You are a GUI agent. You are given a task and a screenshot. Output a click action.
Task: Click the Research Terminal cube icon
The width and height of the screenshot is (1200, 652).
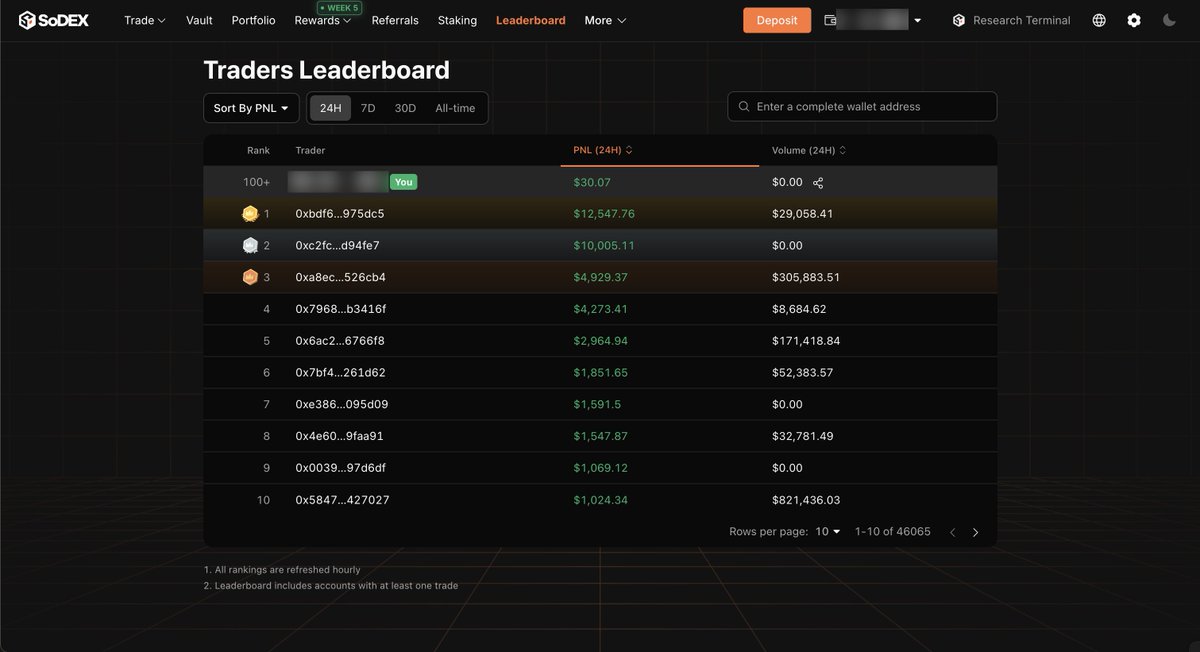click(x=958, y=20)
